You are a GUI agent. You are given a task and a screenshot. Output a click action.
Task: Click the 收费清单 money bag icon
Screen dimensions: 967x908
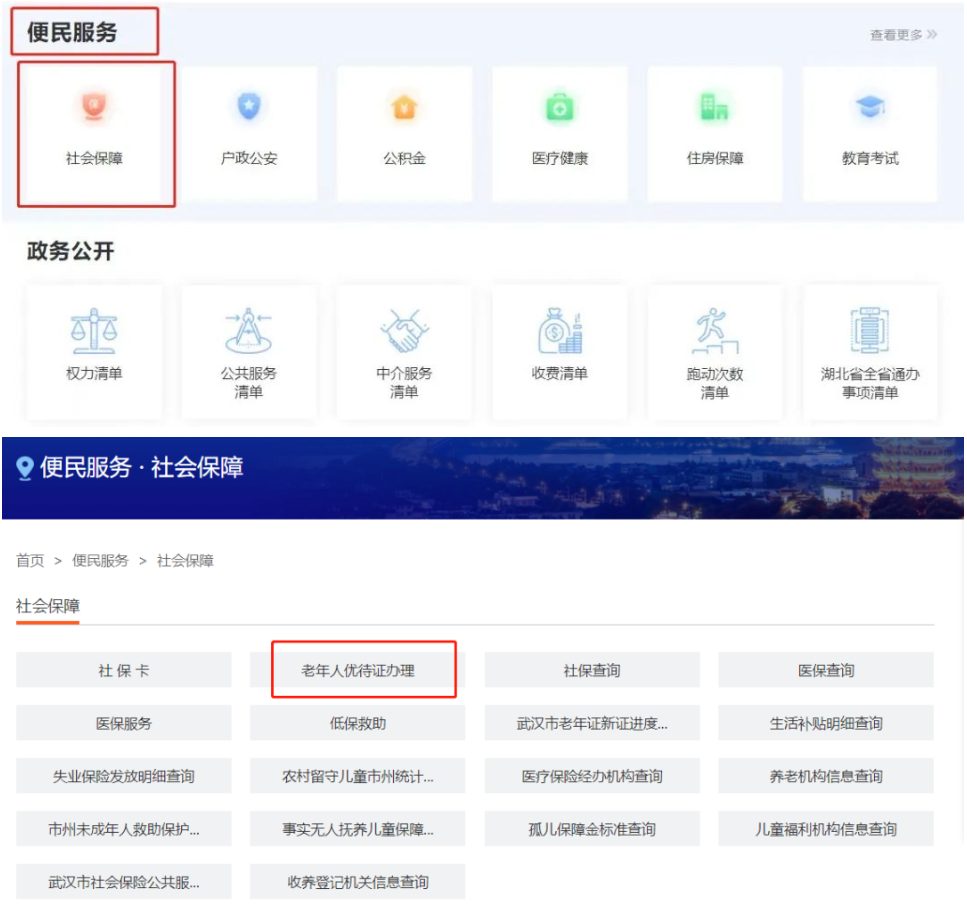tap(560, 331)
